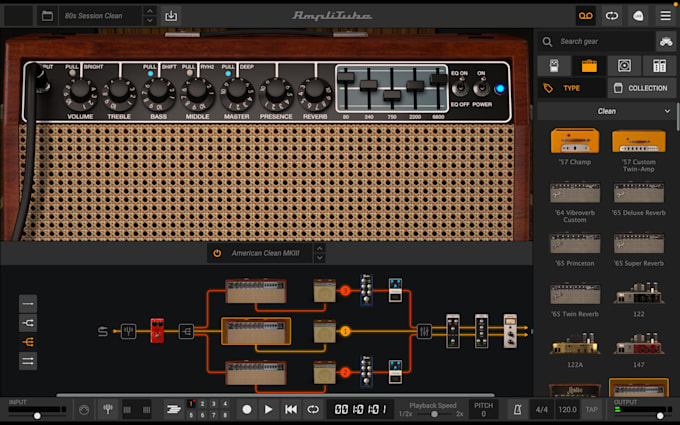Select the TYPE filter tab

[572, 88]
